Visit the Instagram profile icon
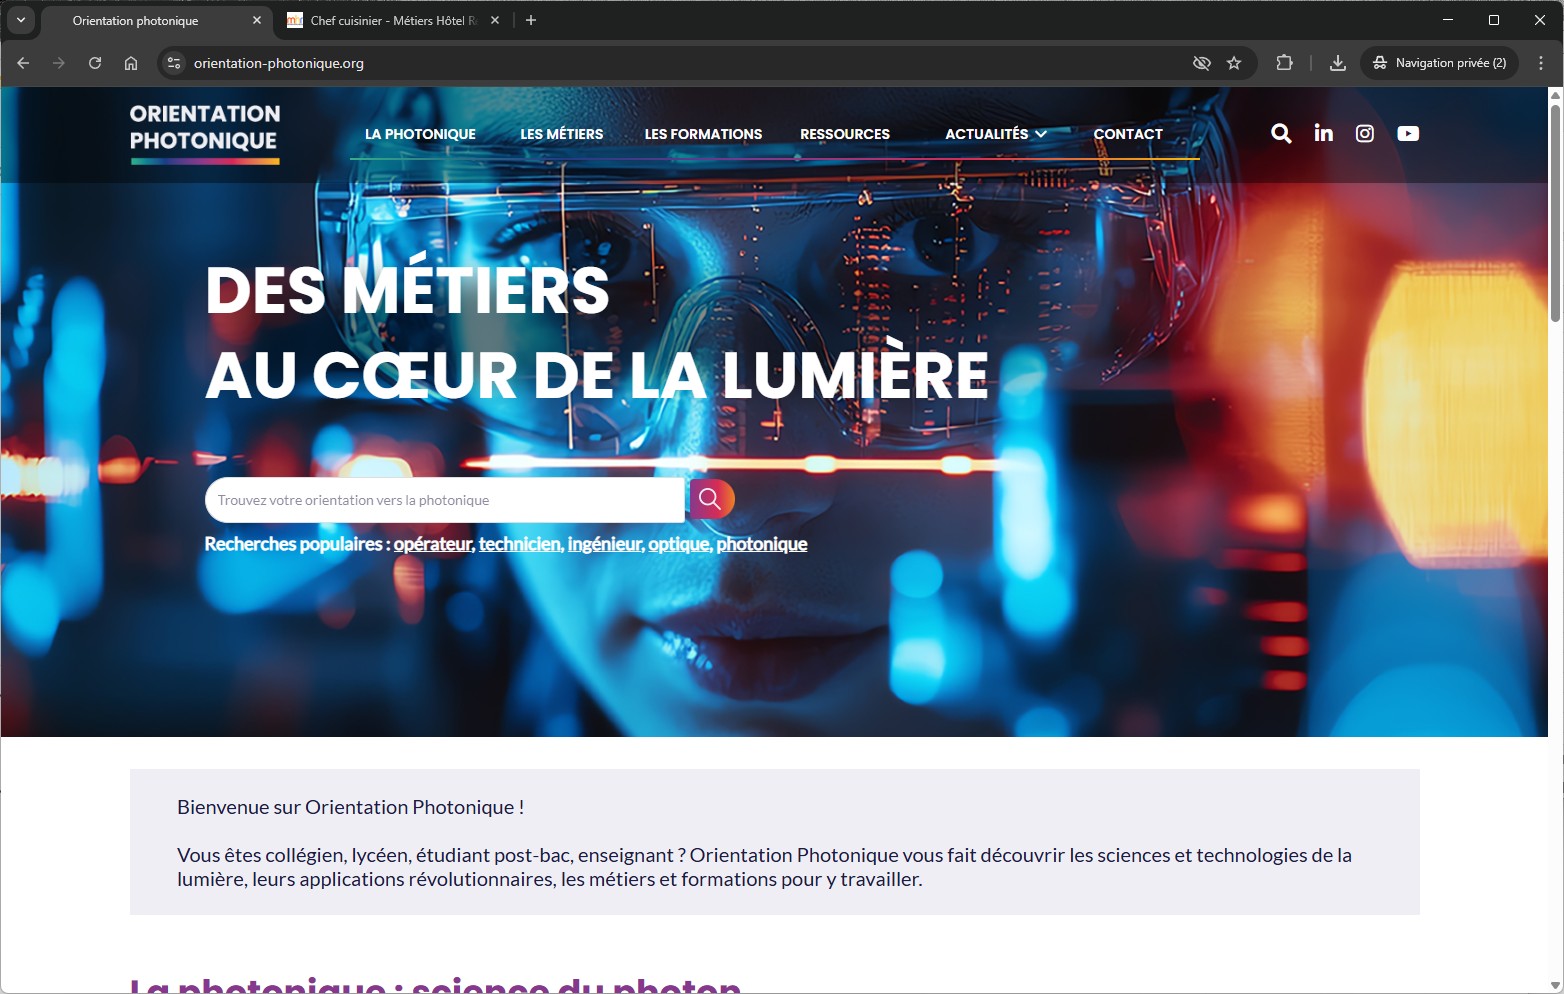 pos(1364,134)
